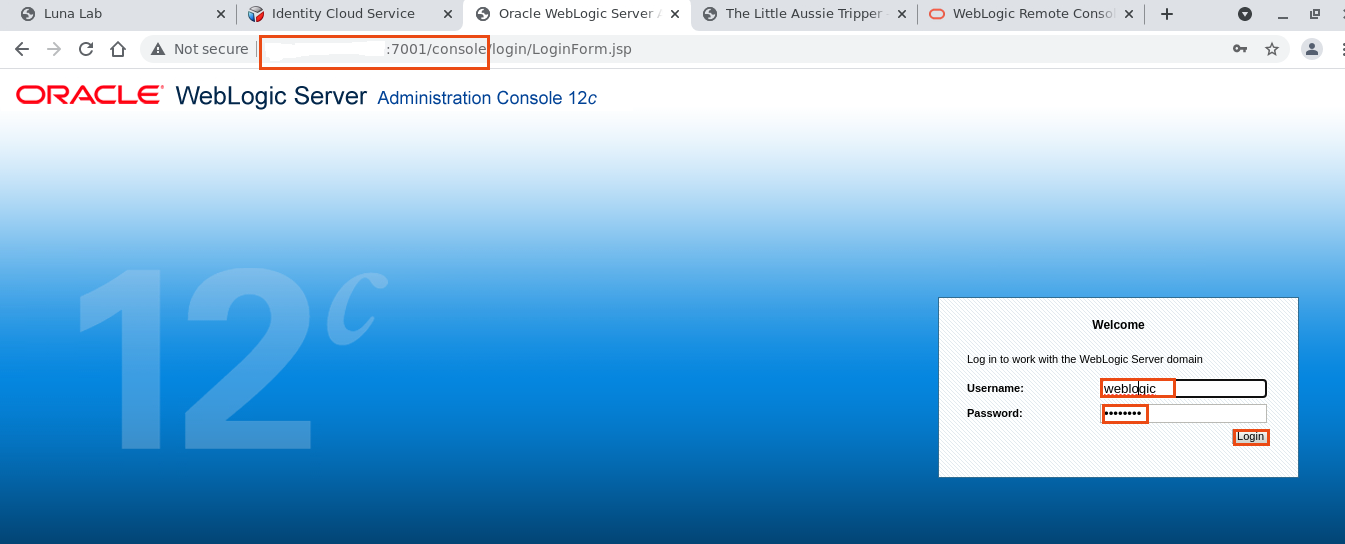Open the tab search dropdown arrow
The height and width of the screenshot is (544, 1345).
[x=1245, y=14]
